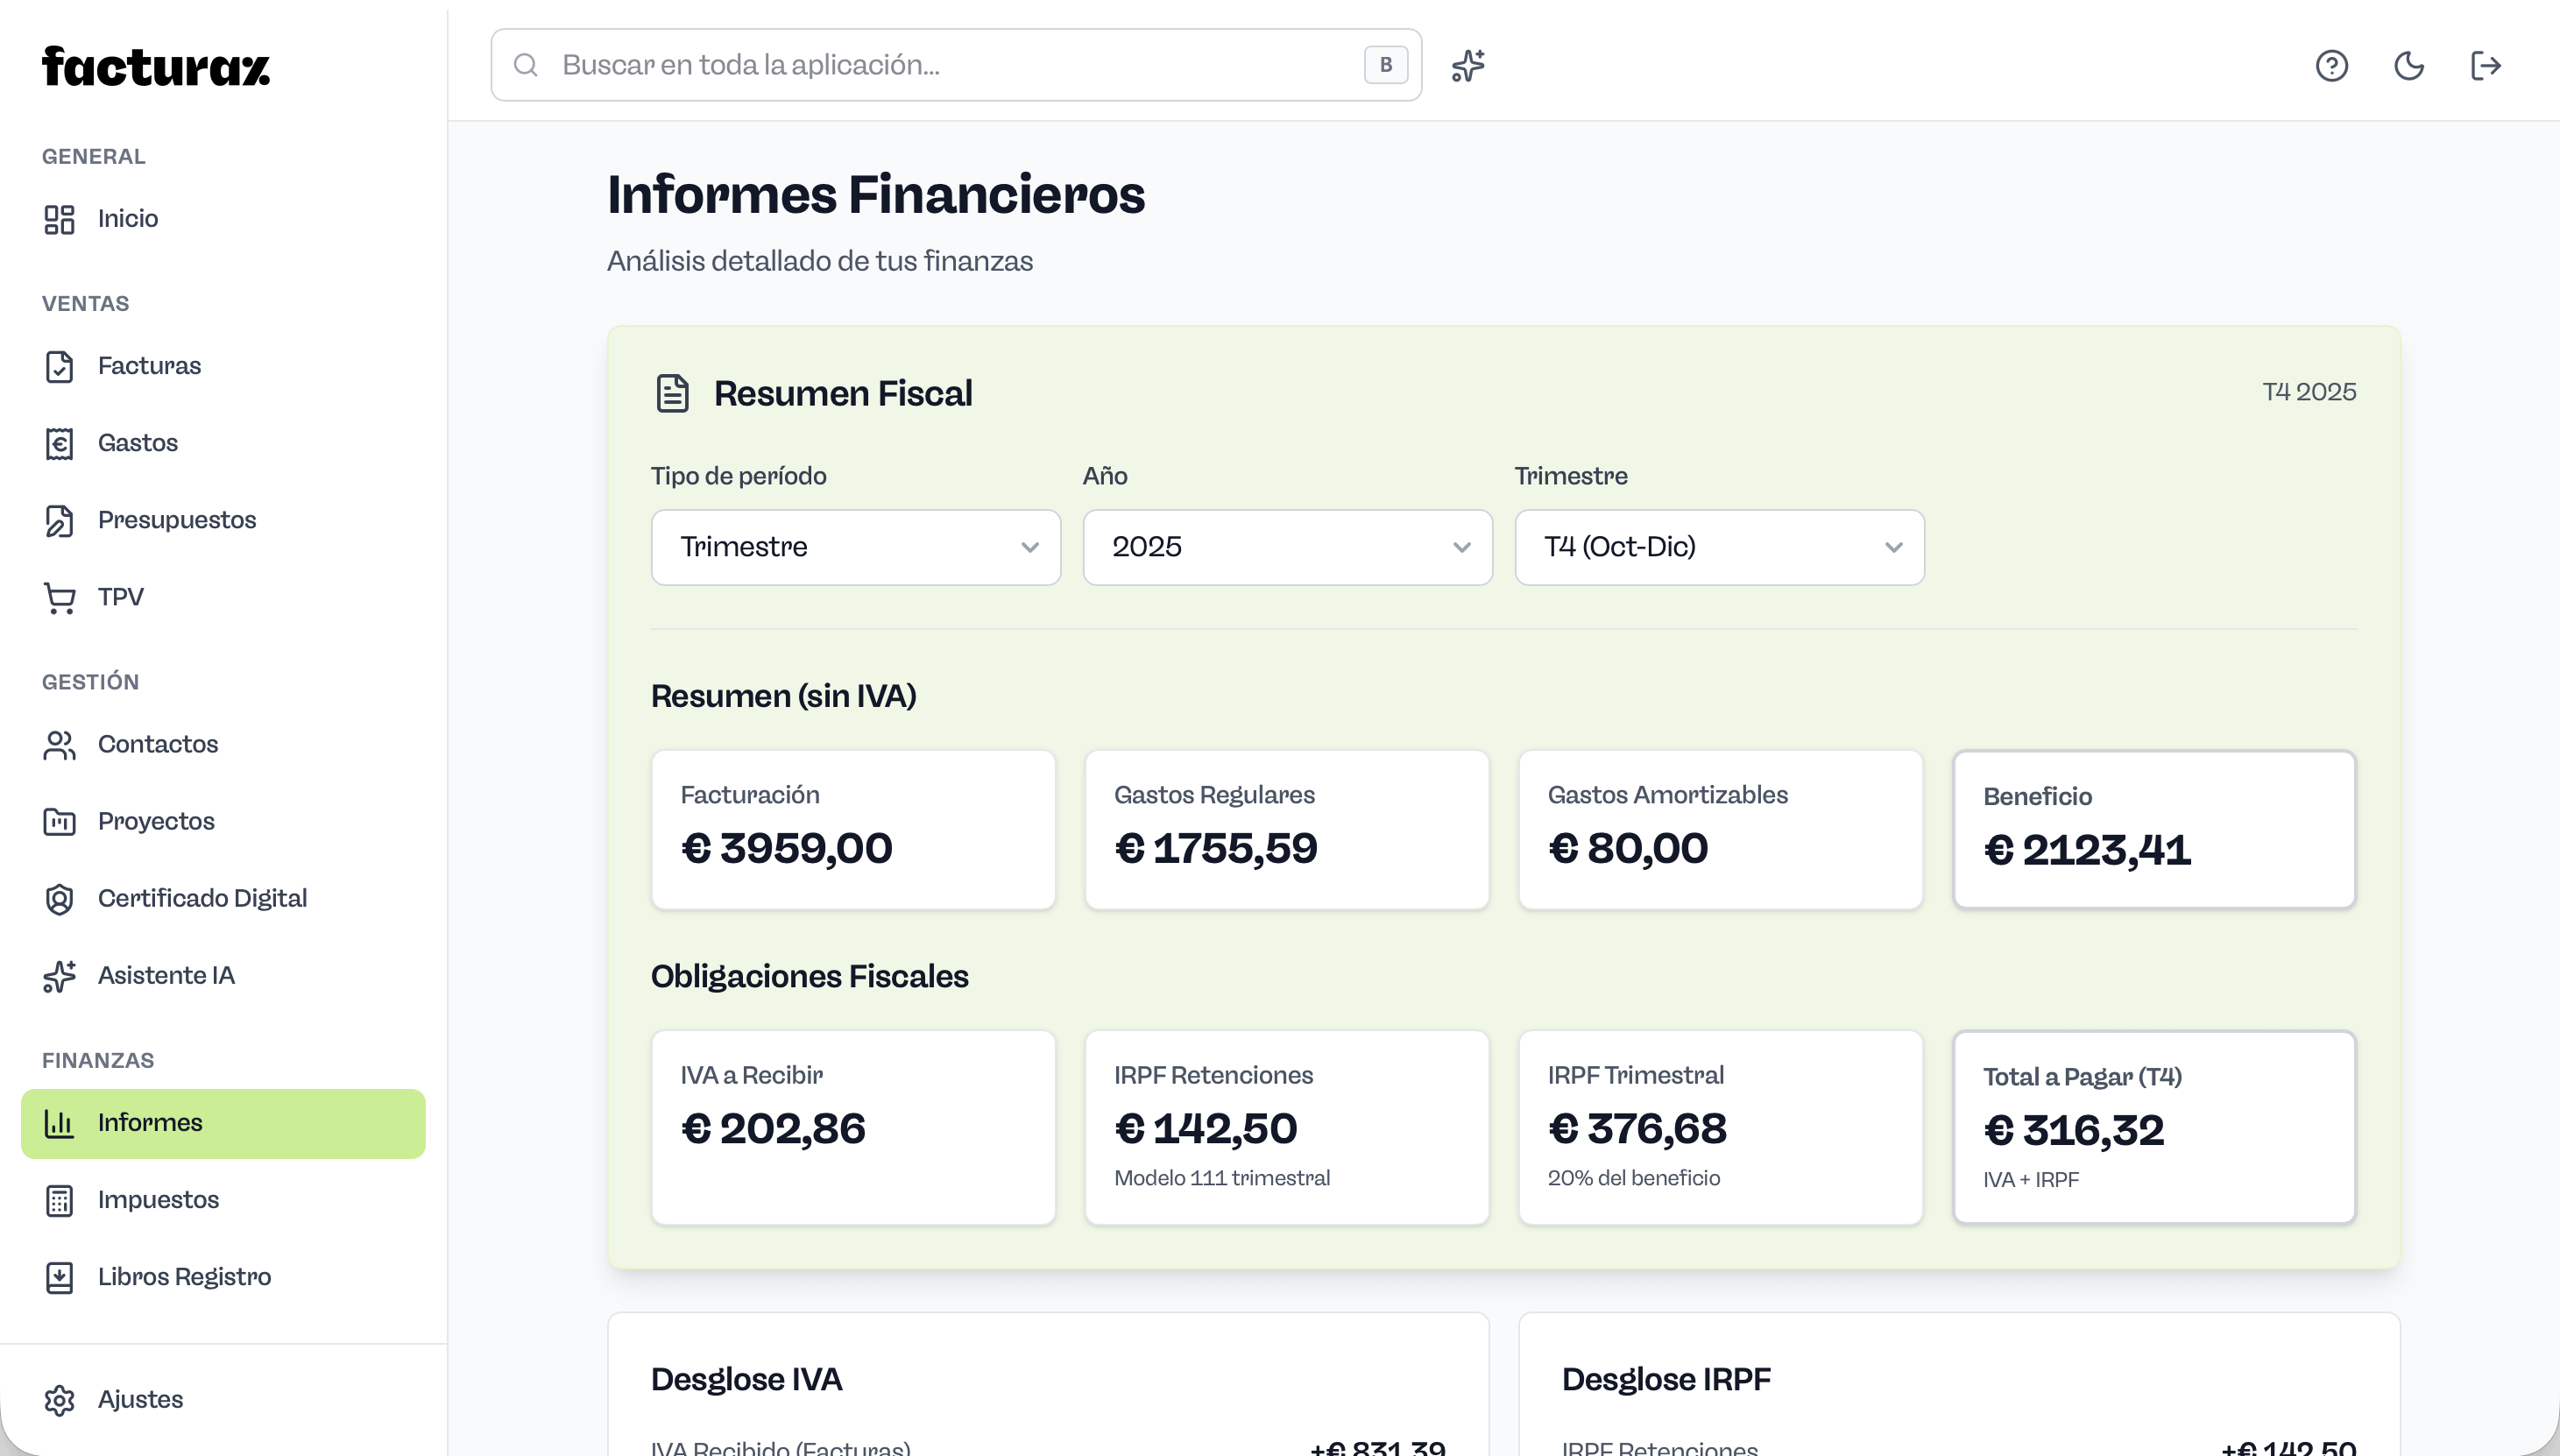Screen dimensions: 2560x1456
Task: Click the Ajustes gear icon
Action: [59, 1399]
